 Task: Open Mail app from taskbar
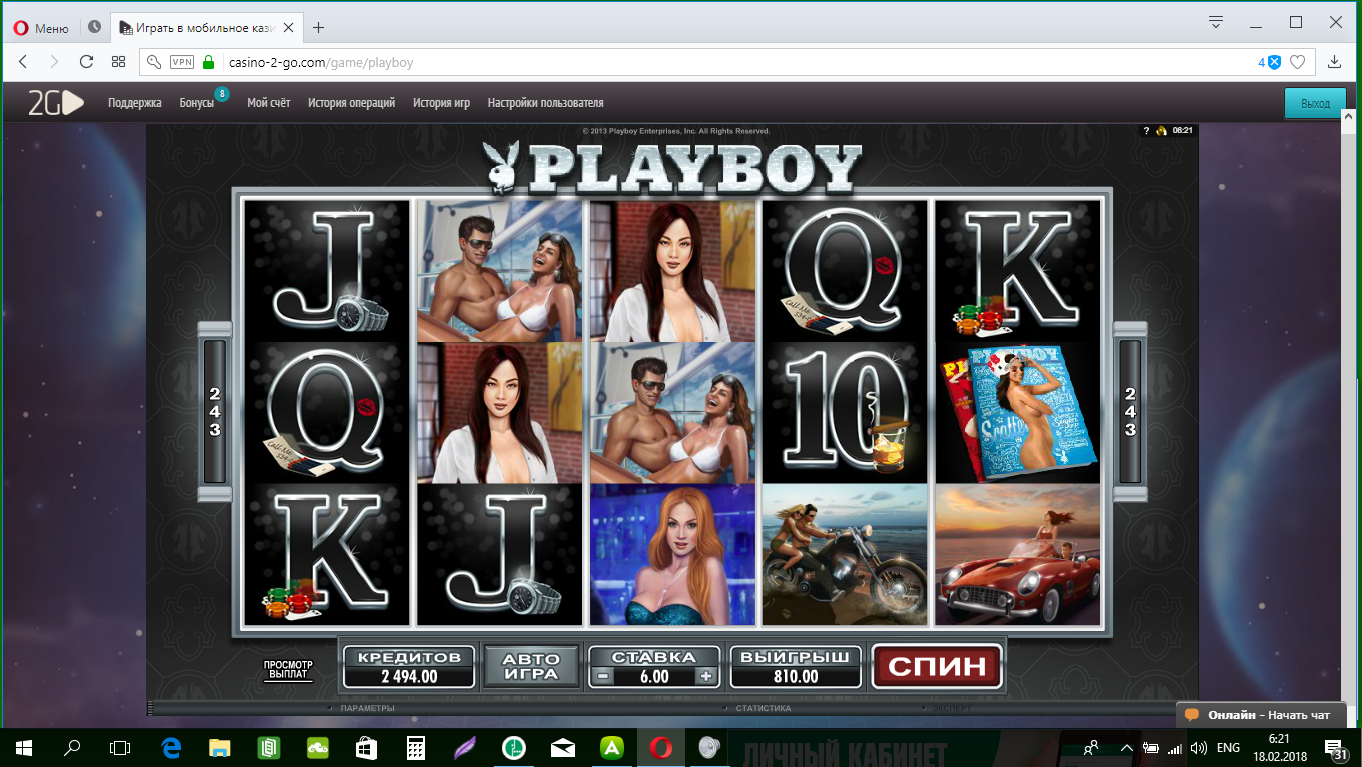(x=562, y=747)
